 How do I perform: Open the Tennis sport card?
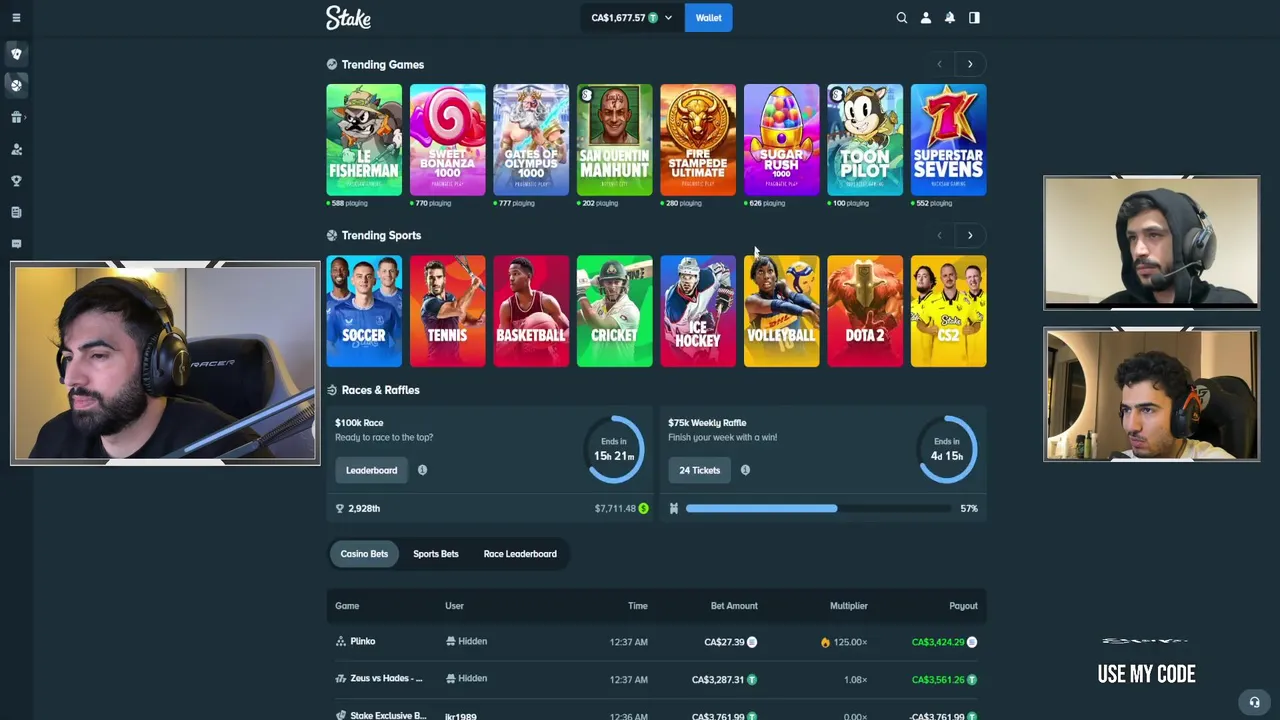click(448, 311)
